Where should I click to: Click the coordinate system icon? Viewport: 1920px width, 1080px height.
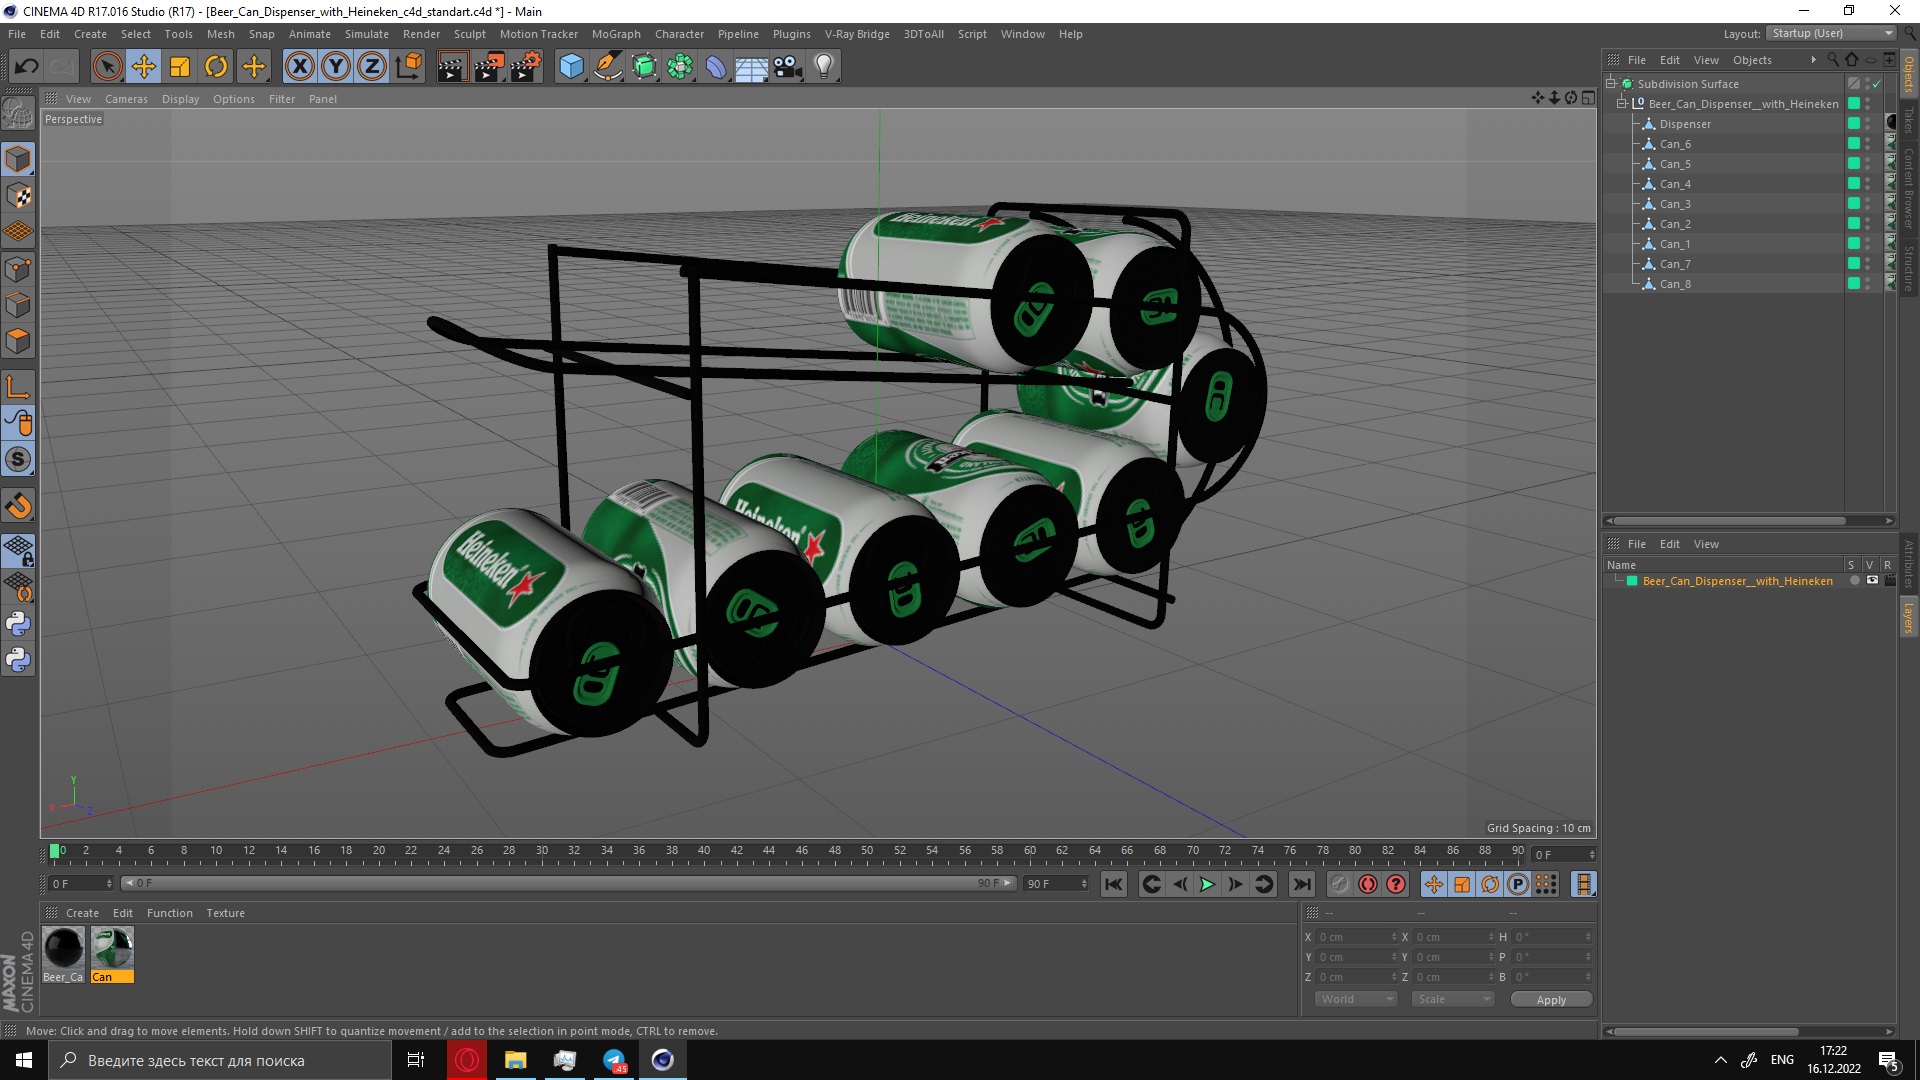408,67
